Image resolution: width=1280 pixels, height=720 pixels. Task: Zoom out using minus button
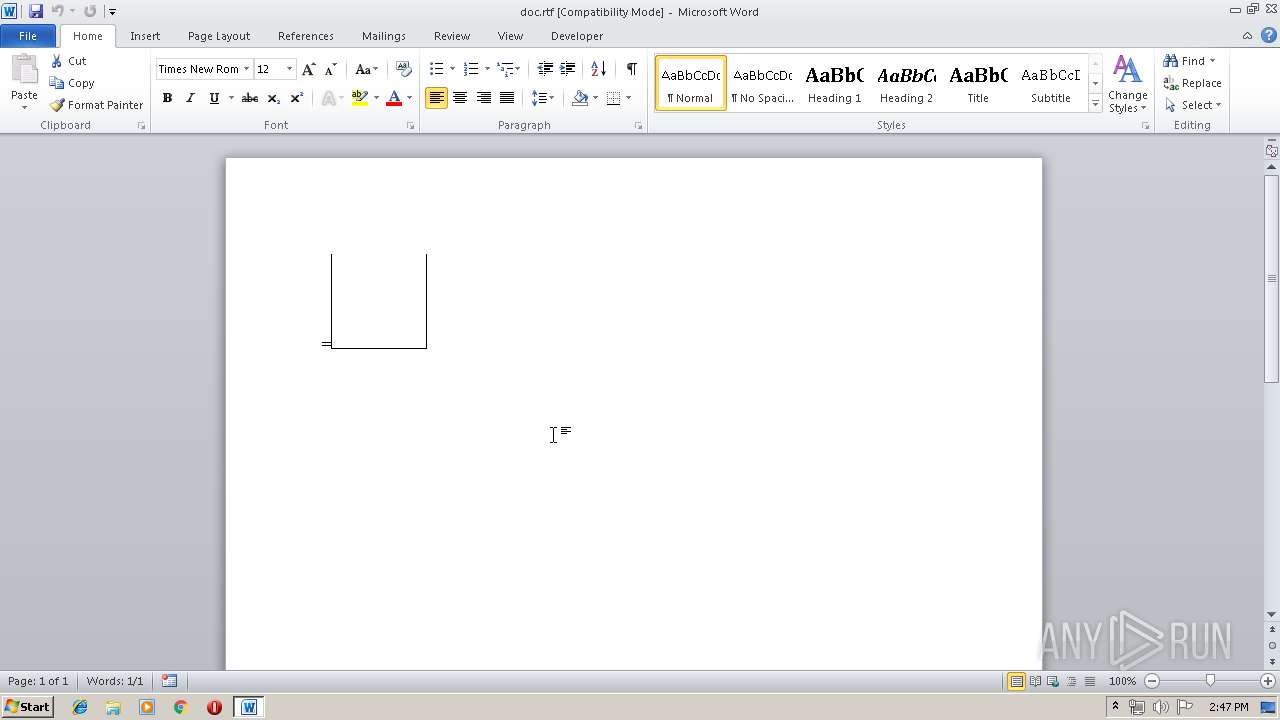click(x=1152, y=681)
